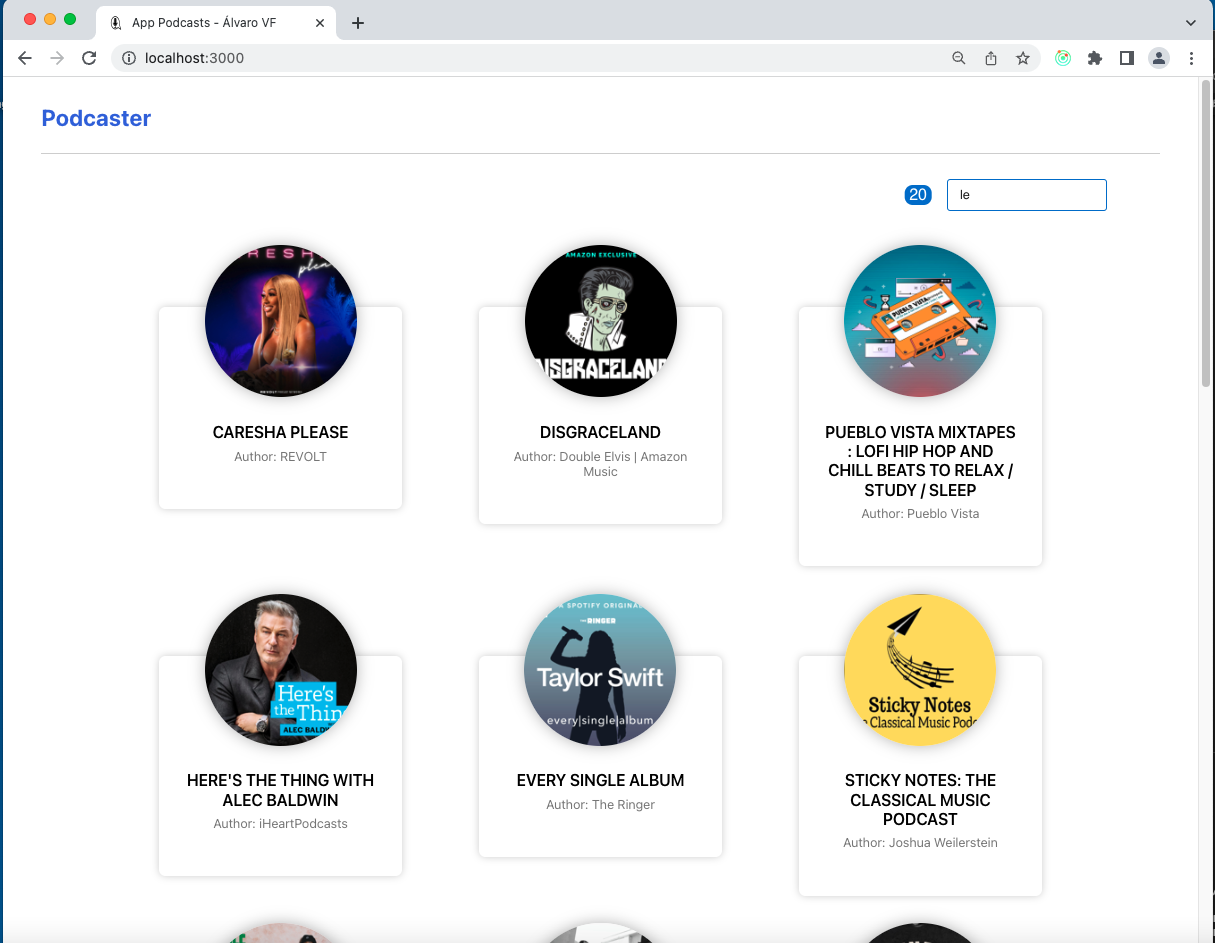Viewport: 1215px width, 943px height.
Task: Select the DISGRACELAND title
Action: click(x=601, y=432)
